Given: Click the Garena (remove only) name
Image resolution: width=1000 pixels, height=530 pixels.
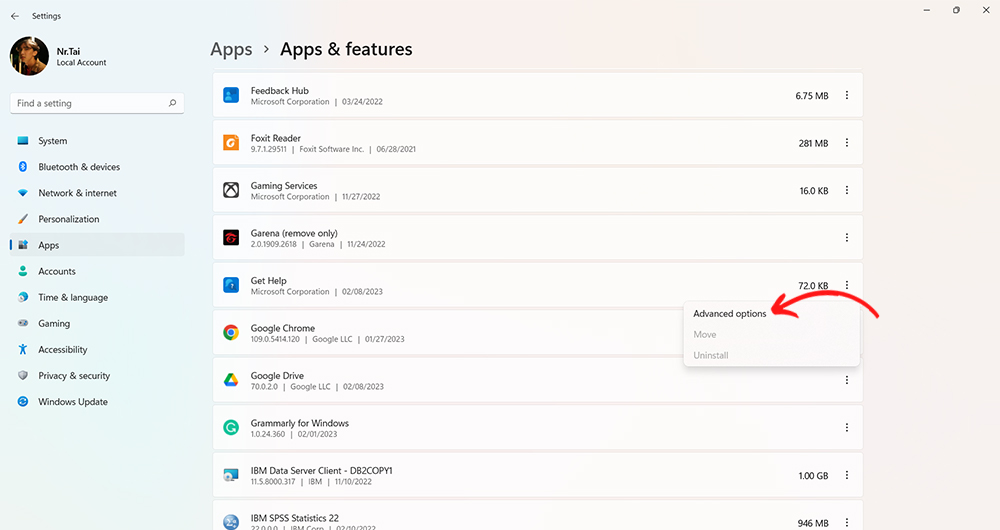Looking at the screenshot, I should pos(294,233).
